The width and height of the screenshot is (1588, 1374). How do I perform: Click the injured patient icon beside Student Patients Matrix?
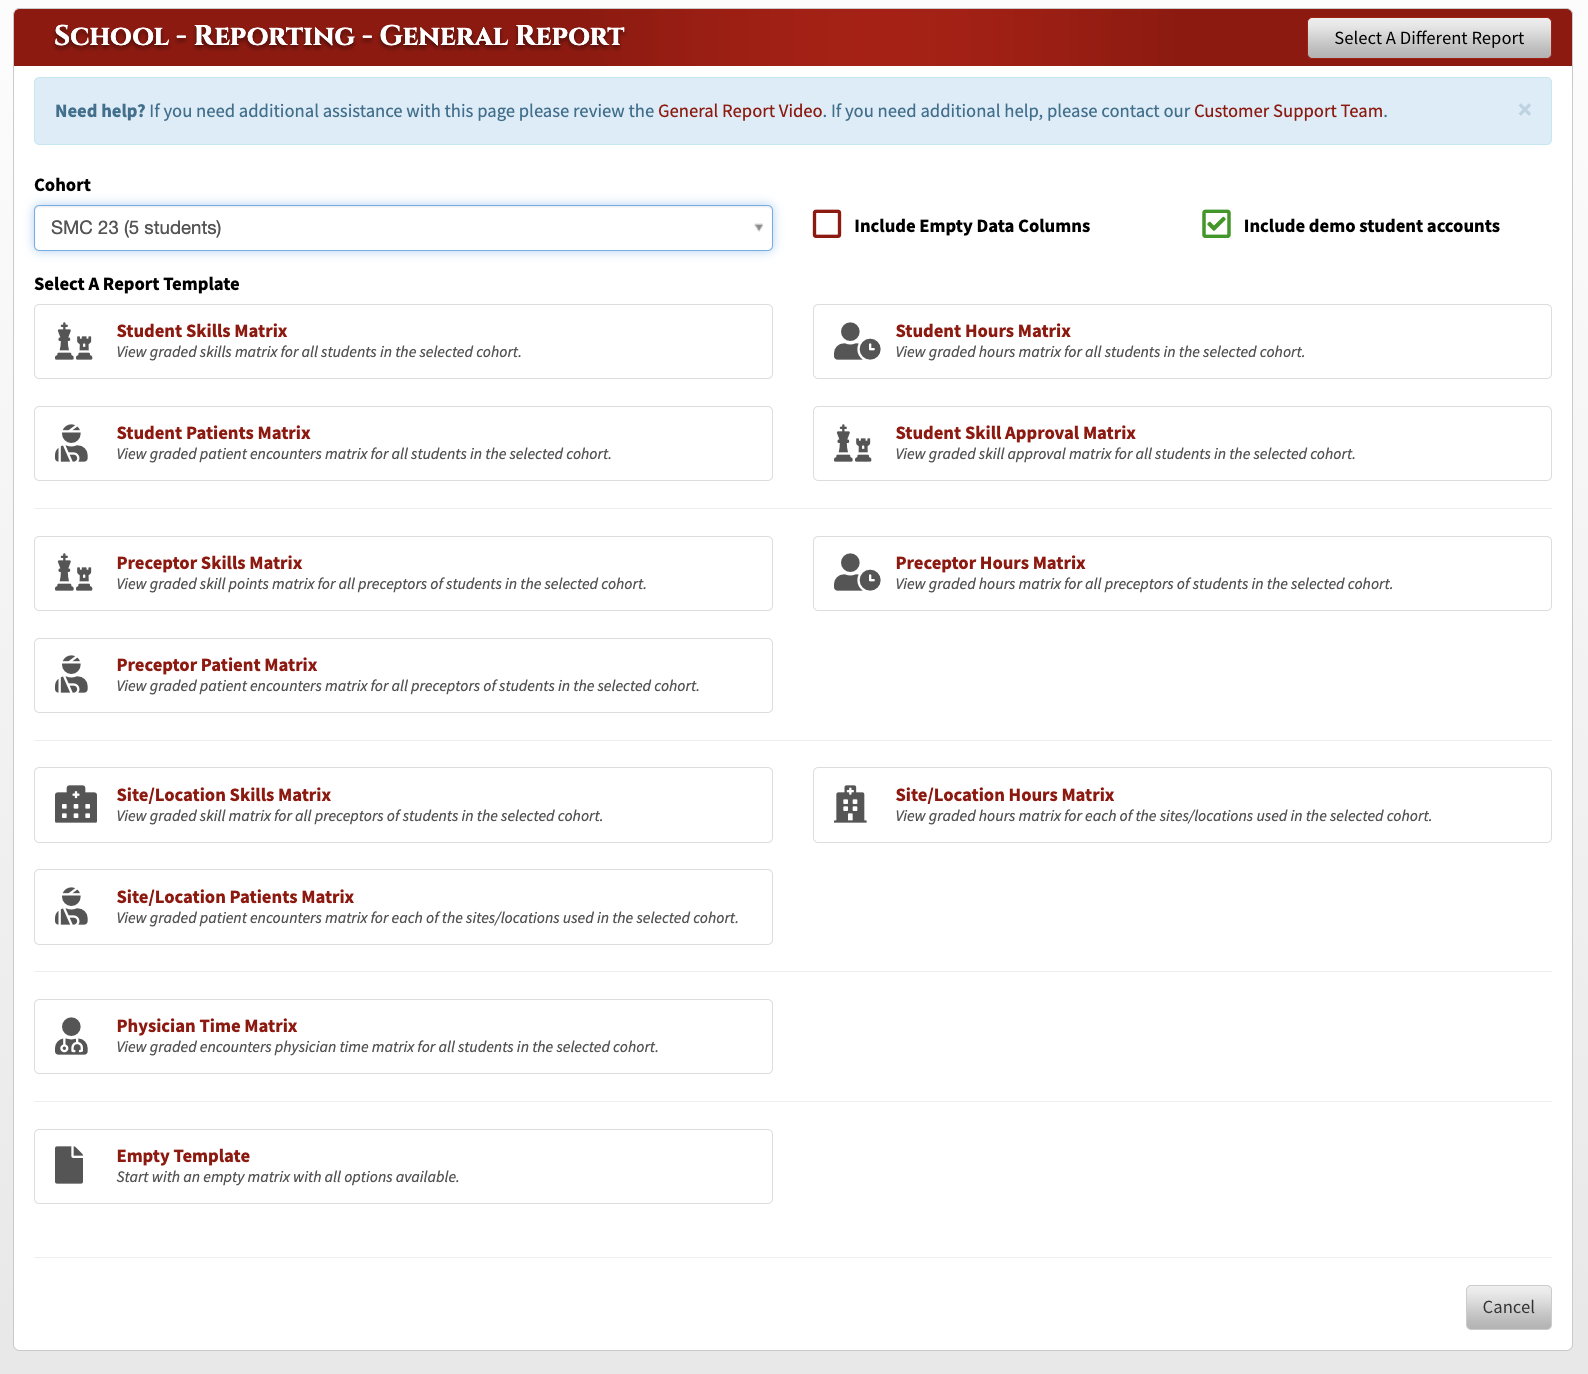[x=72, y=443]
